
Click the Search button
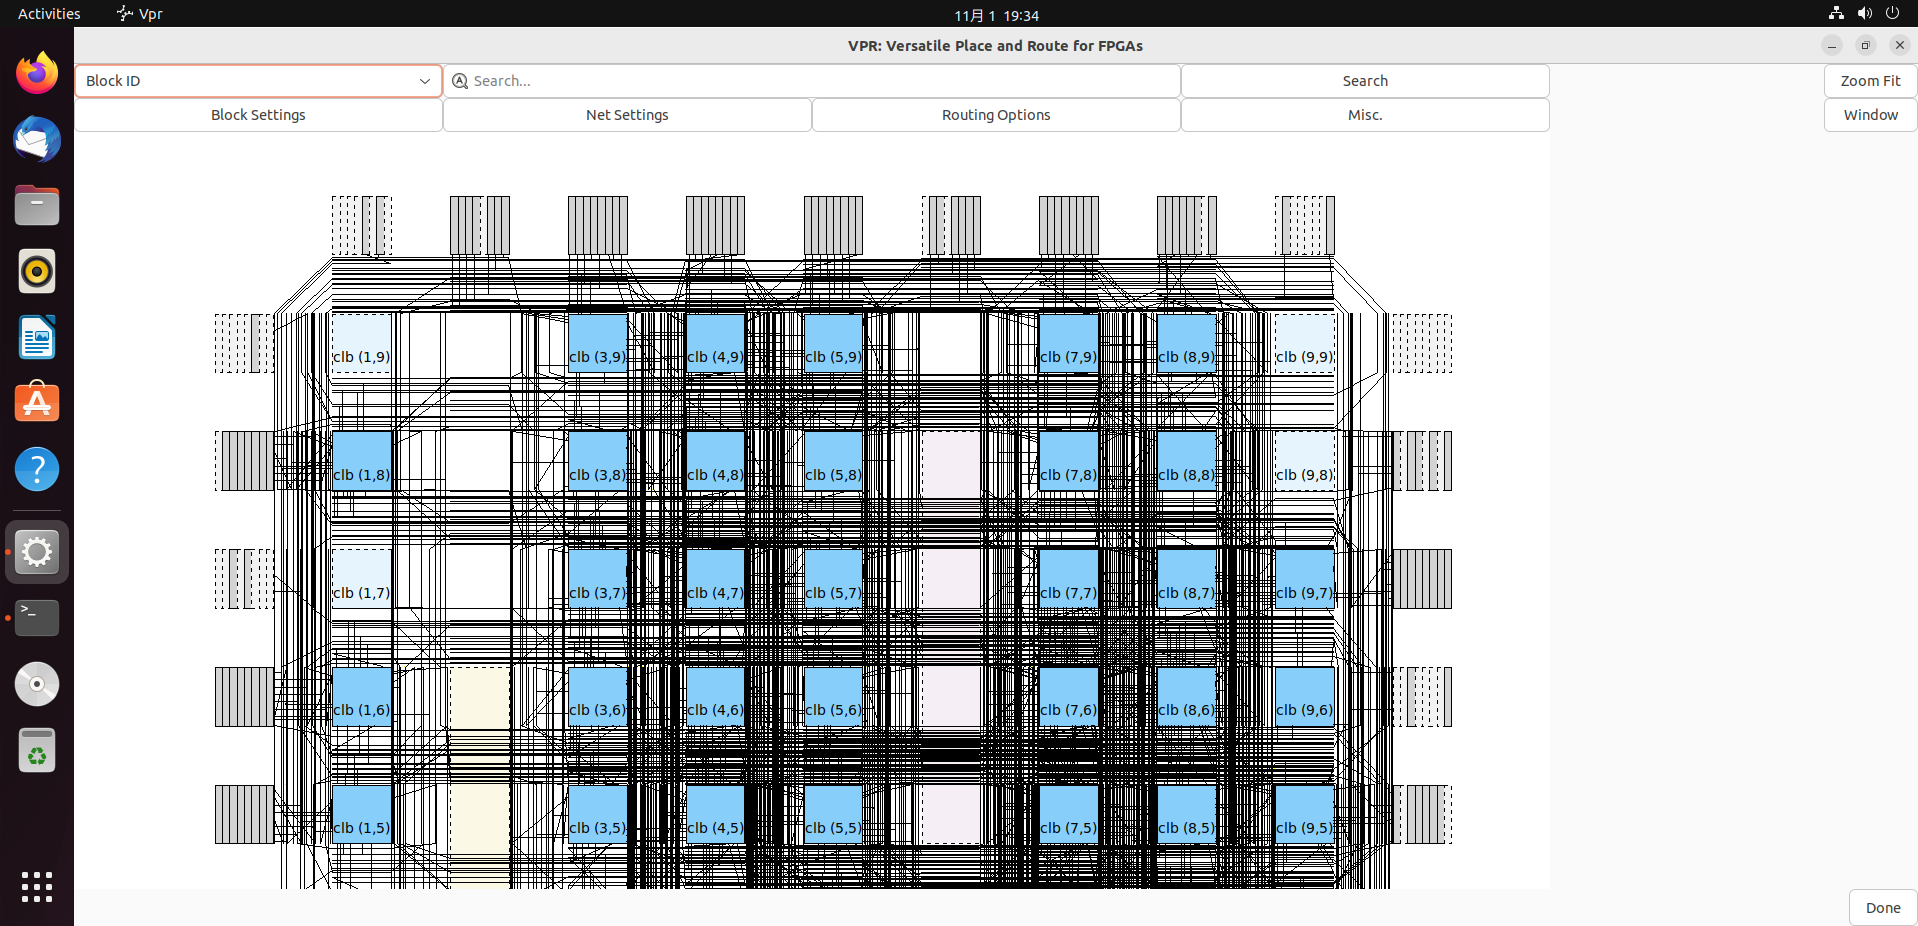(x=1365, y=81)
